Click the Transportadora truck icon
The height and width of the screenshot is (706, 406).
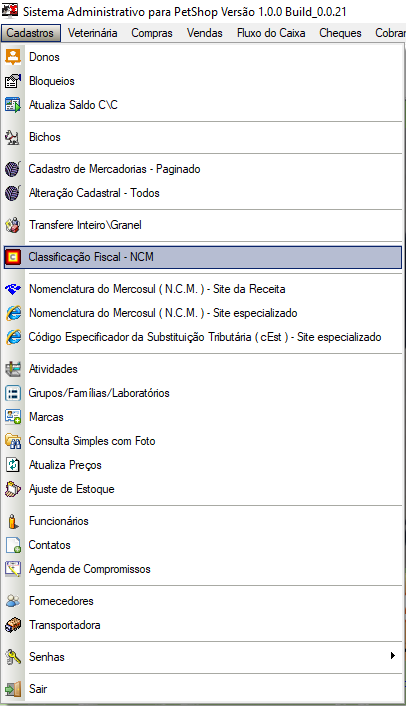point(13,625)
